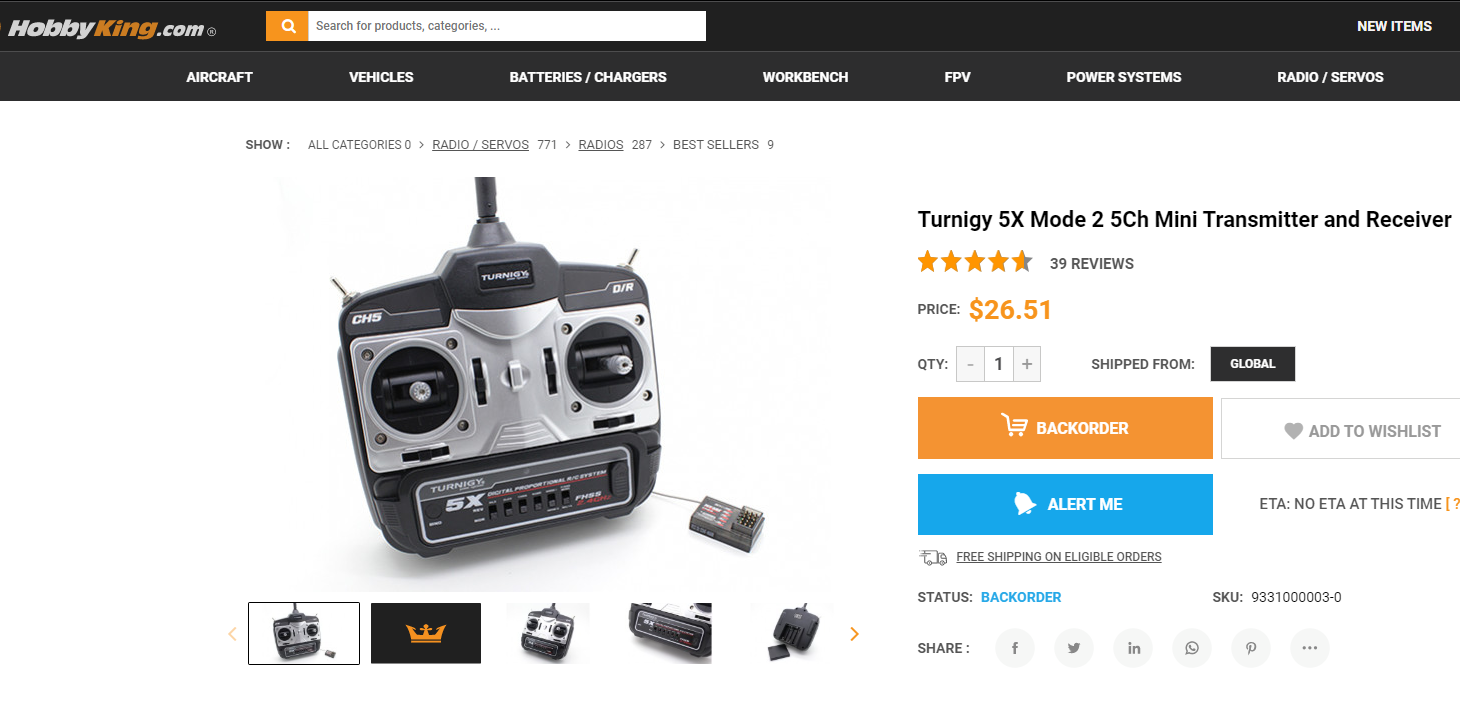The image size is (1460, 705).
Task: Select Global shipped-from option
Action: pyautogui.click(x=1253, y=364)
